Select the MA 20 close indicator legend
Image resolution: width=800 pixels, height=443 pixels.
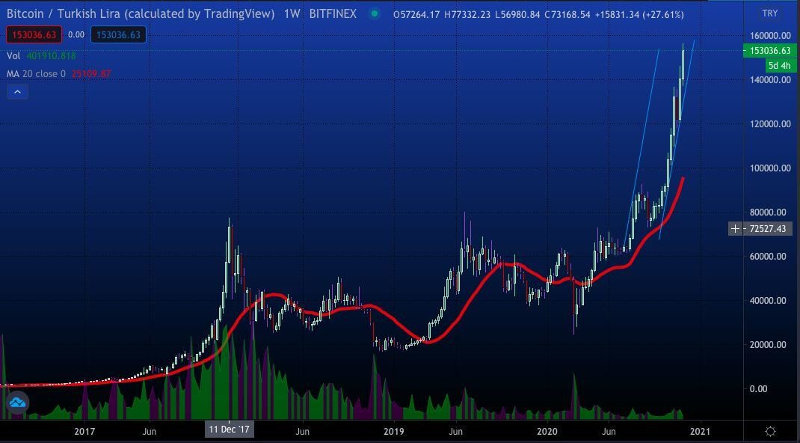[x=36, y=73]
